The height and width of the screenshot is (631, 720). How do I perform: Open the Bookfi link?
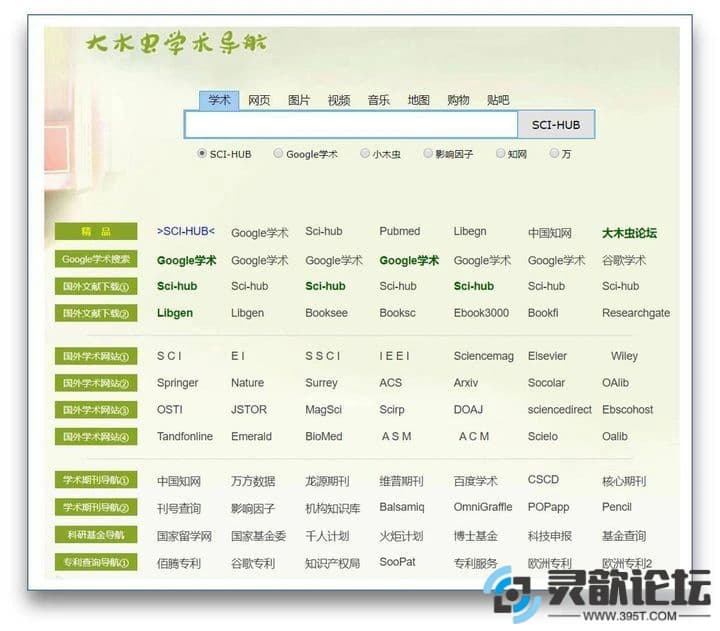[543, 313]
